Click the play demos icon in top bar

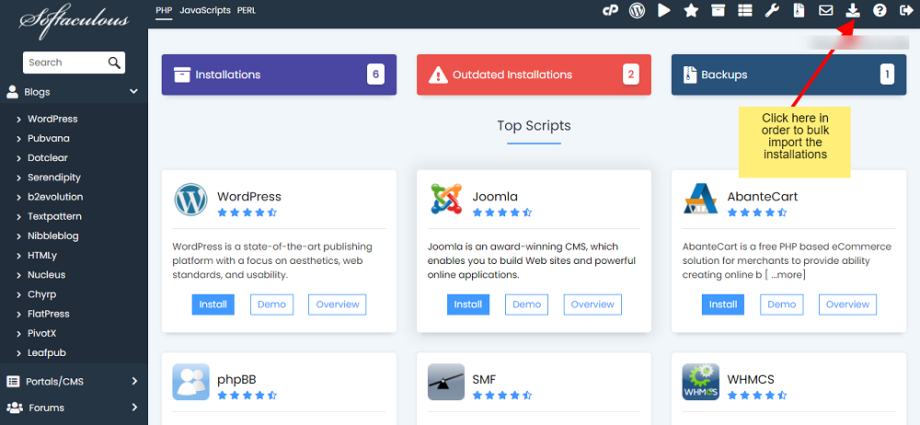pyautogui.click(x=664, y=11)
